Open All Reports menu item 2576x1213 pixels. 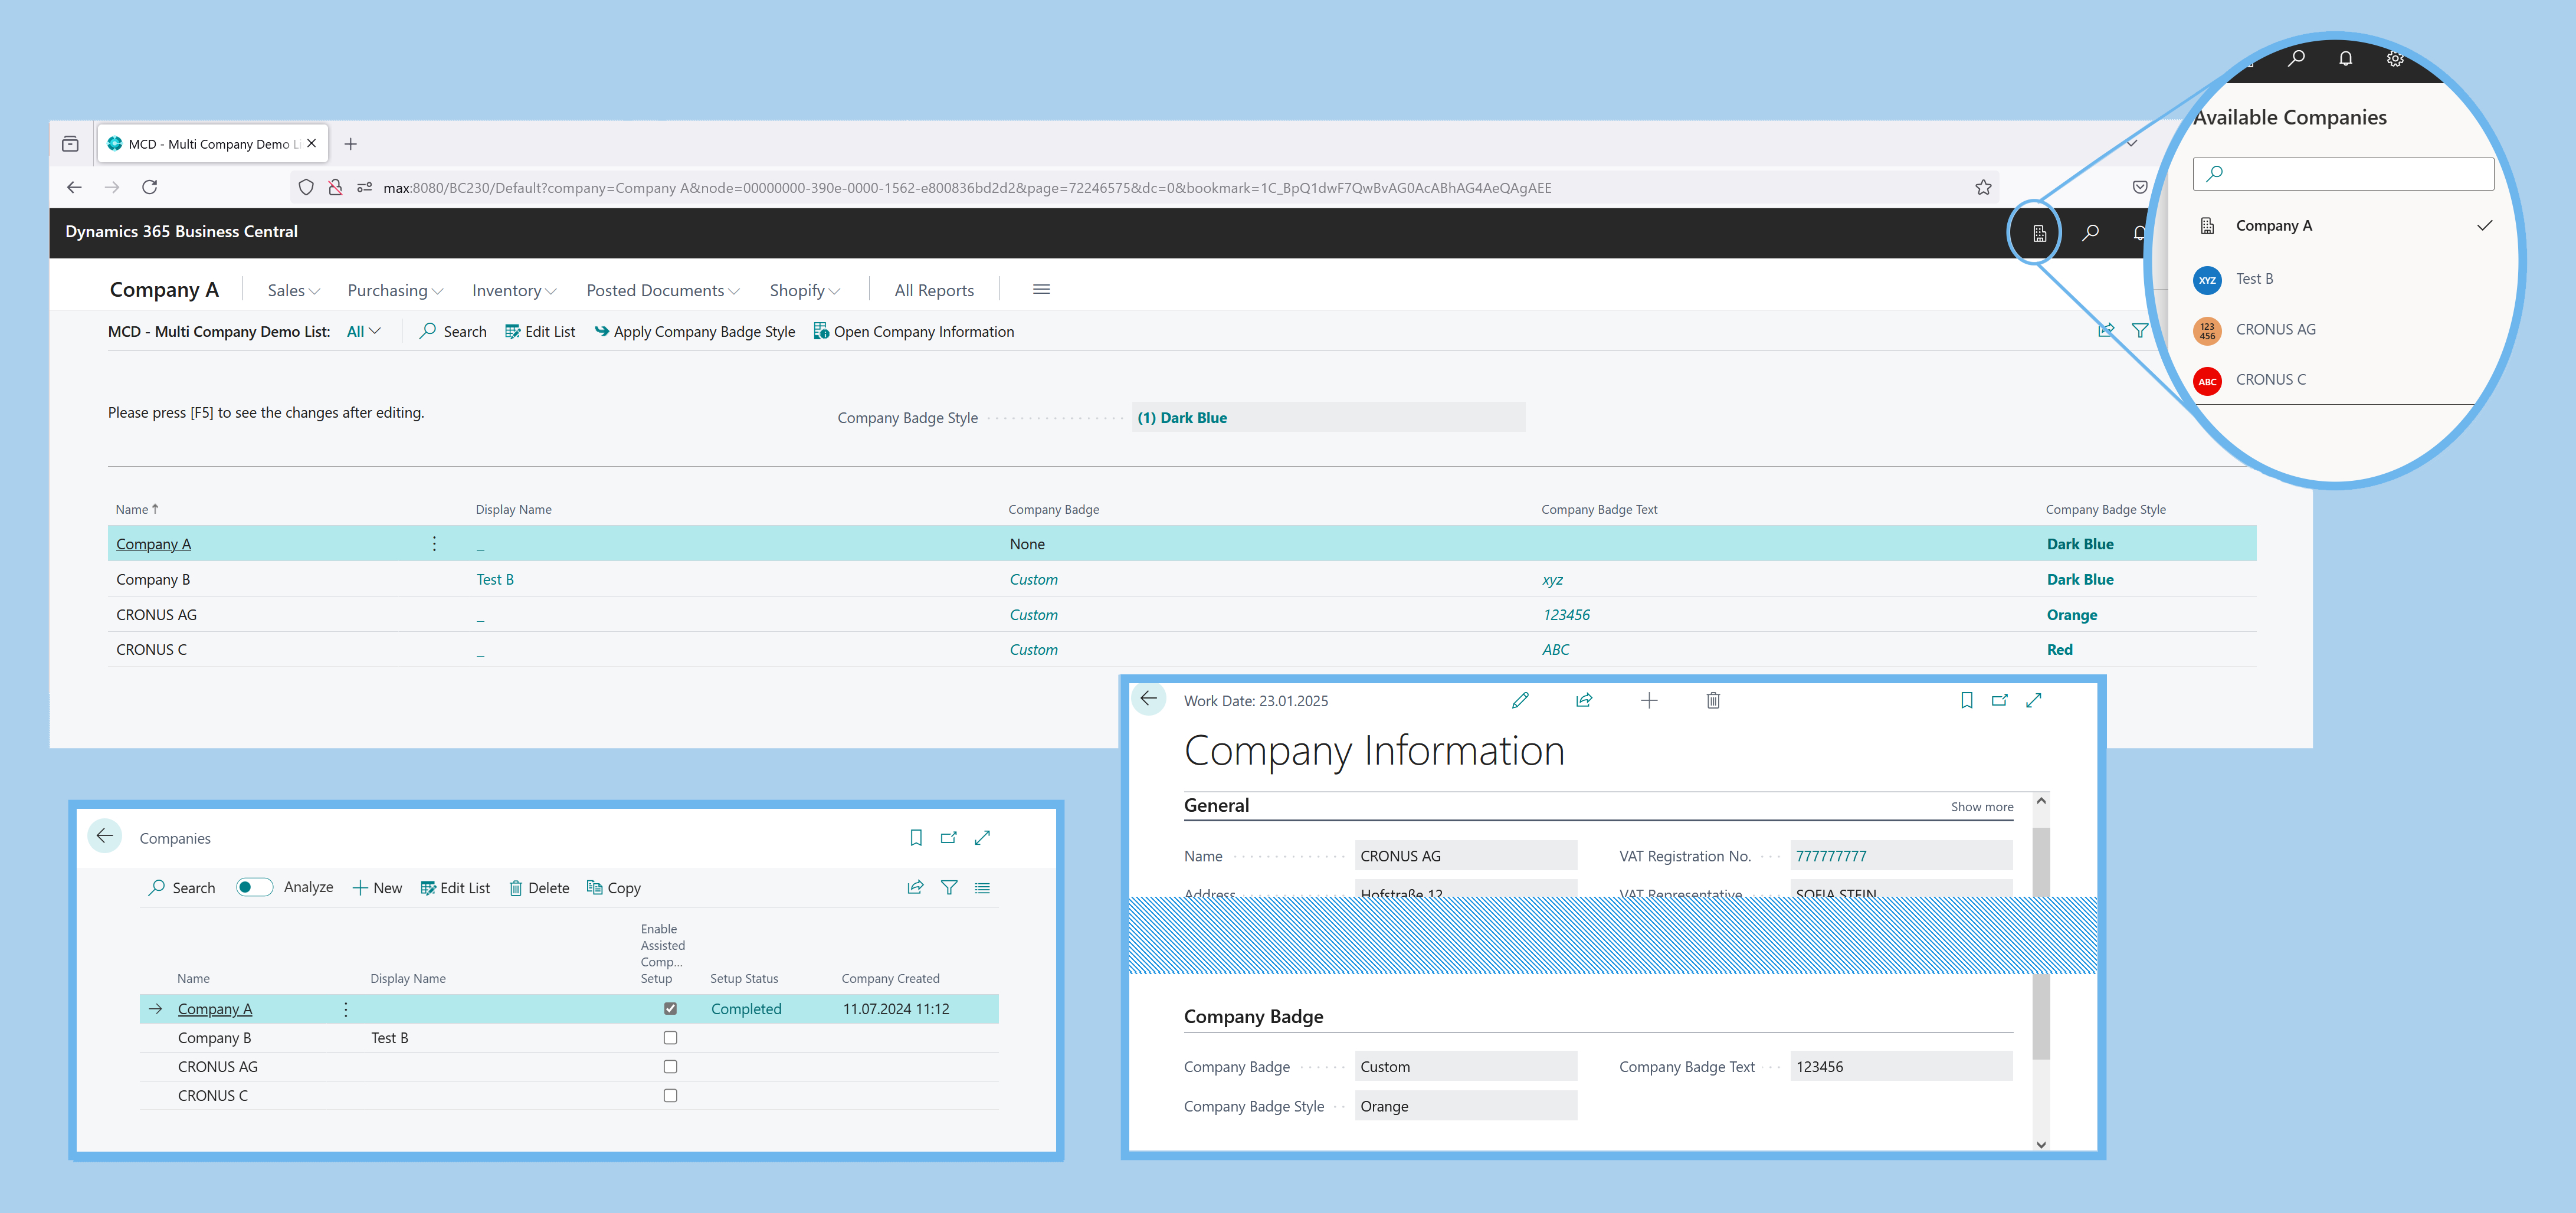click(x=933, y=290)
